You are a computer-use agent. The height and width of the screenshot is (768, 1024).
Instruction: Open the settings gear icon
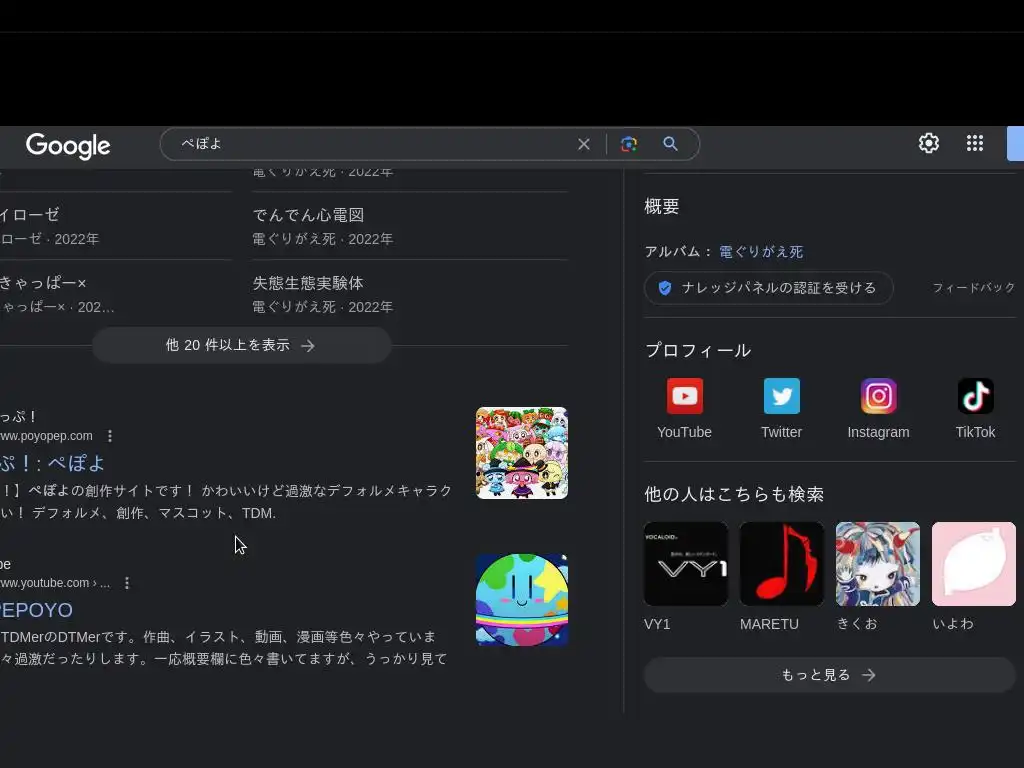(929, 143)
